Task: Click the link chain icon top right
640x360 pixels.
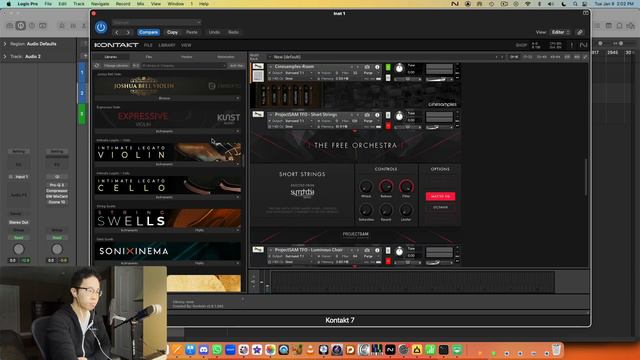Action: (580, 32)
